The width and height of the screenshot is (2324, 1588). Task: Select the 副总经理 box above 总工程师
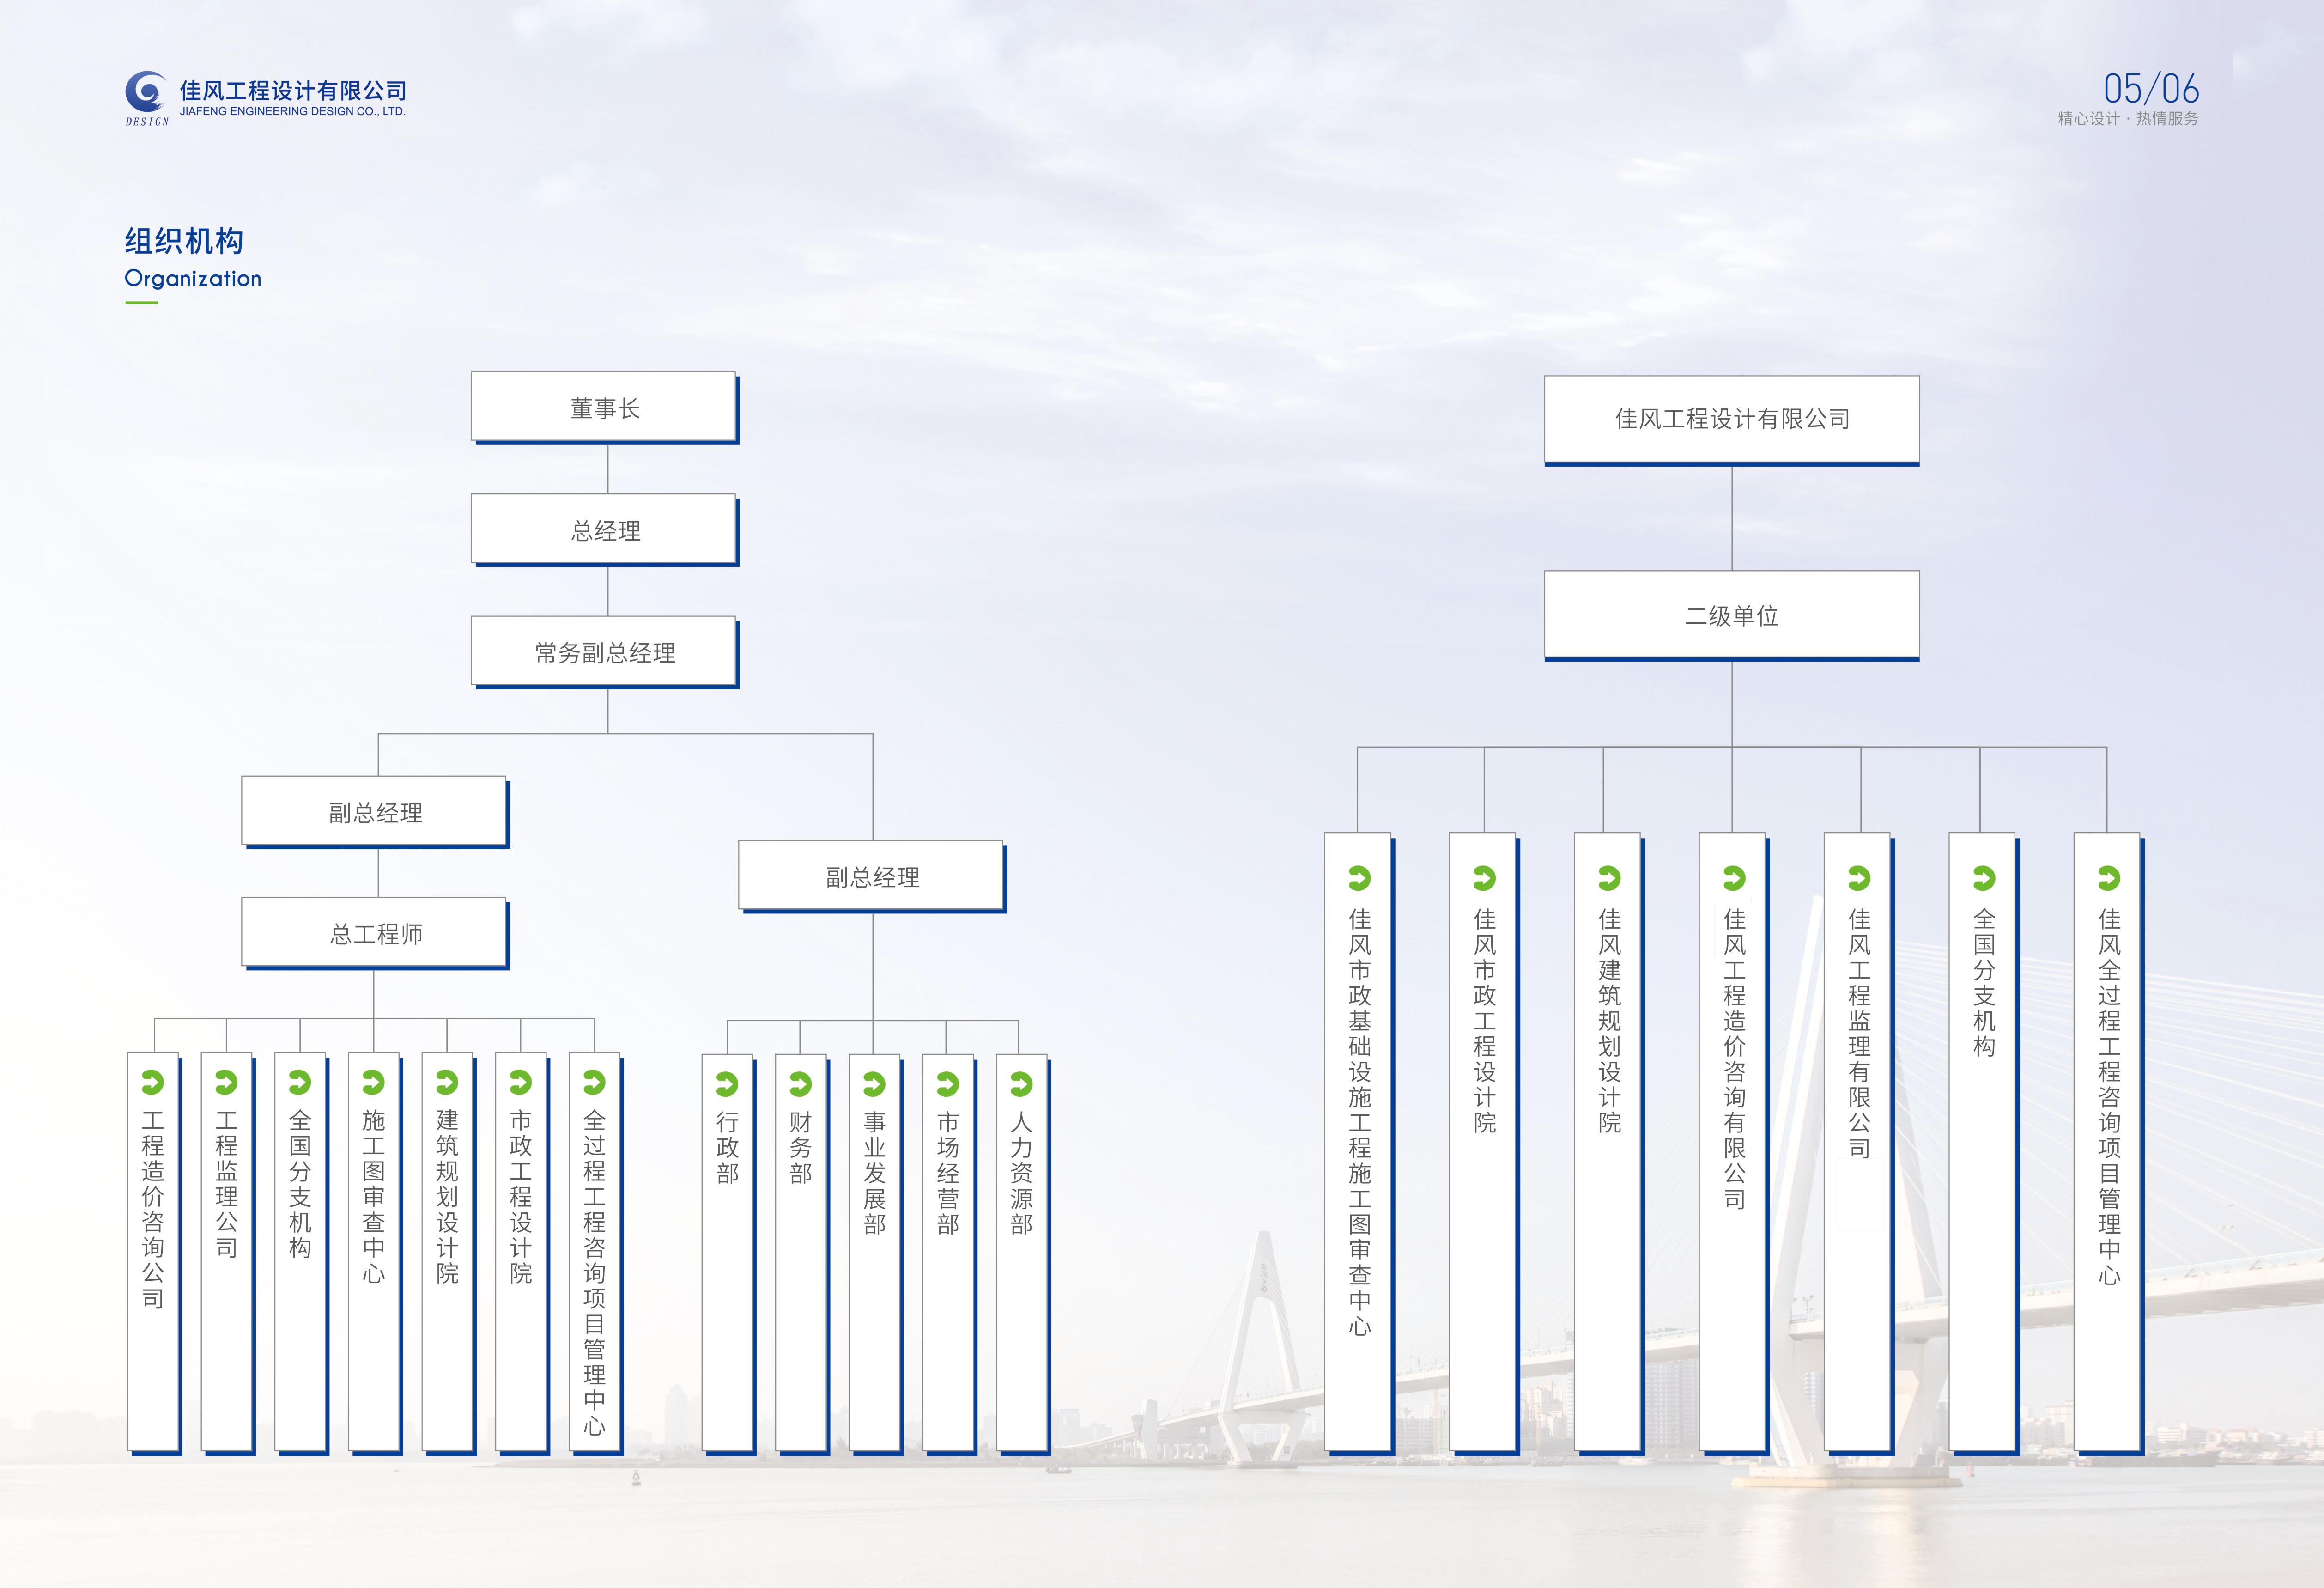pyautogui.click(x=375, y=812)
